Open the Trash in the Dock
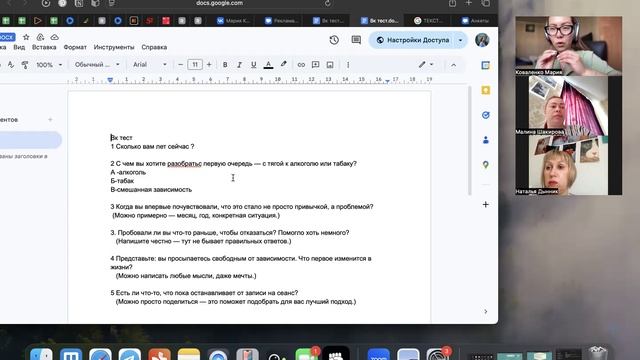 (598, 353)
